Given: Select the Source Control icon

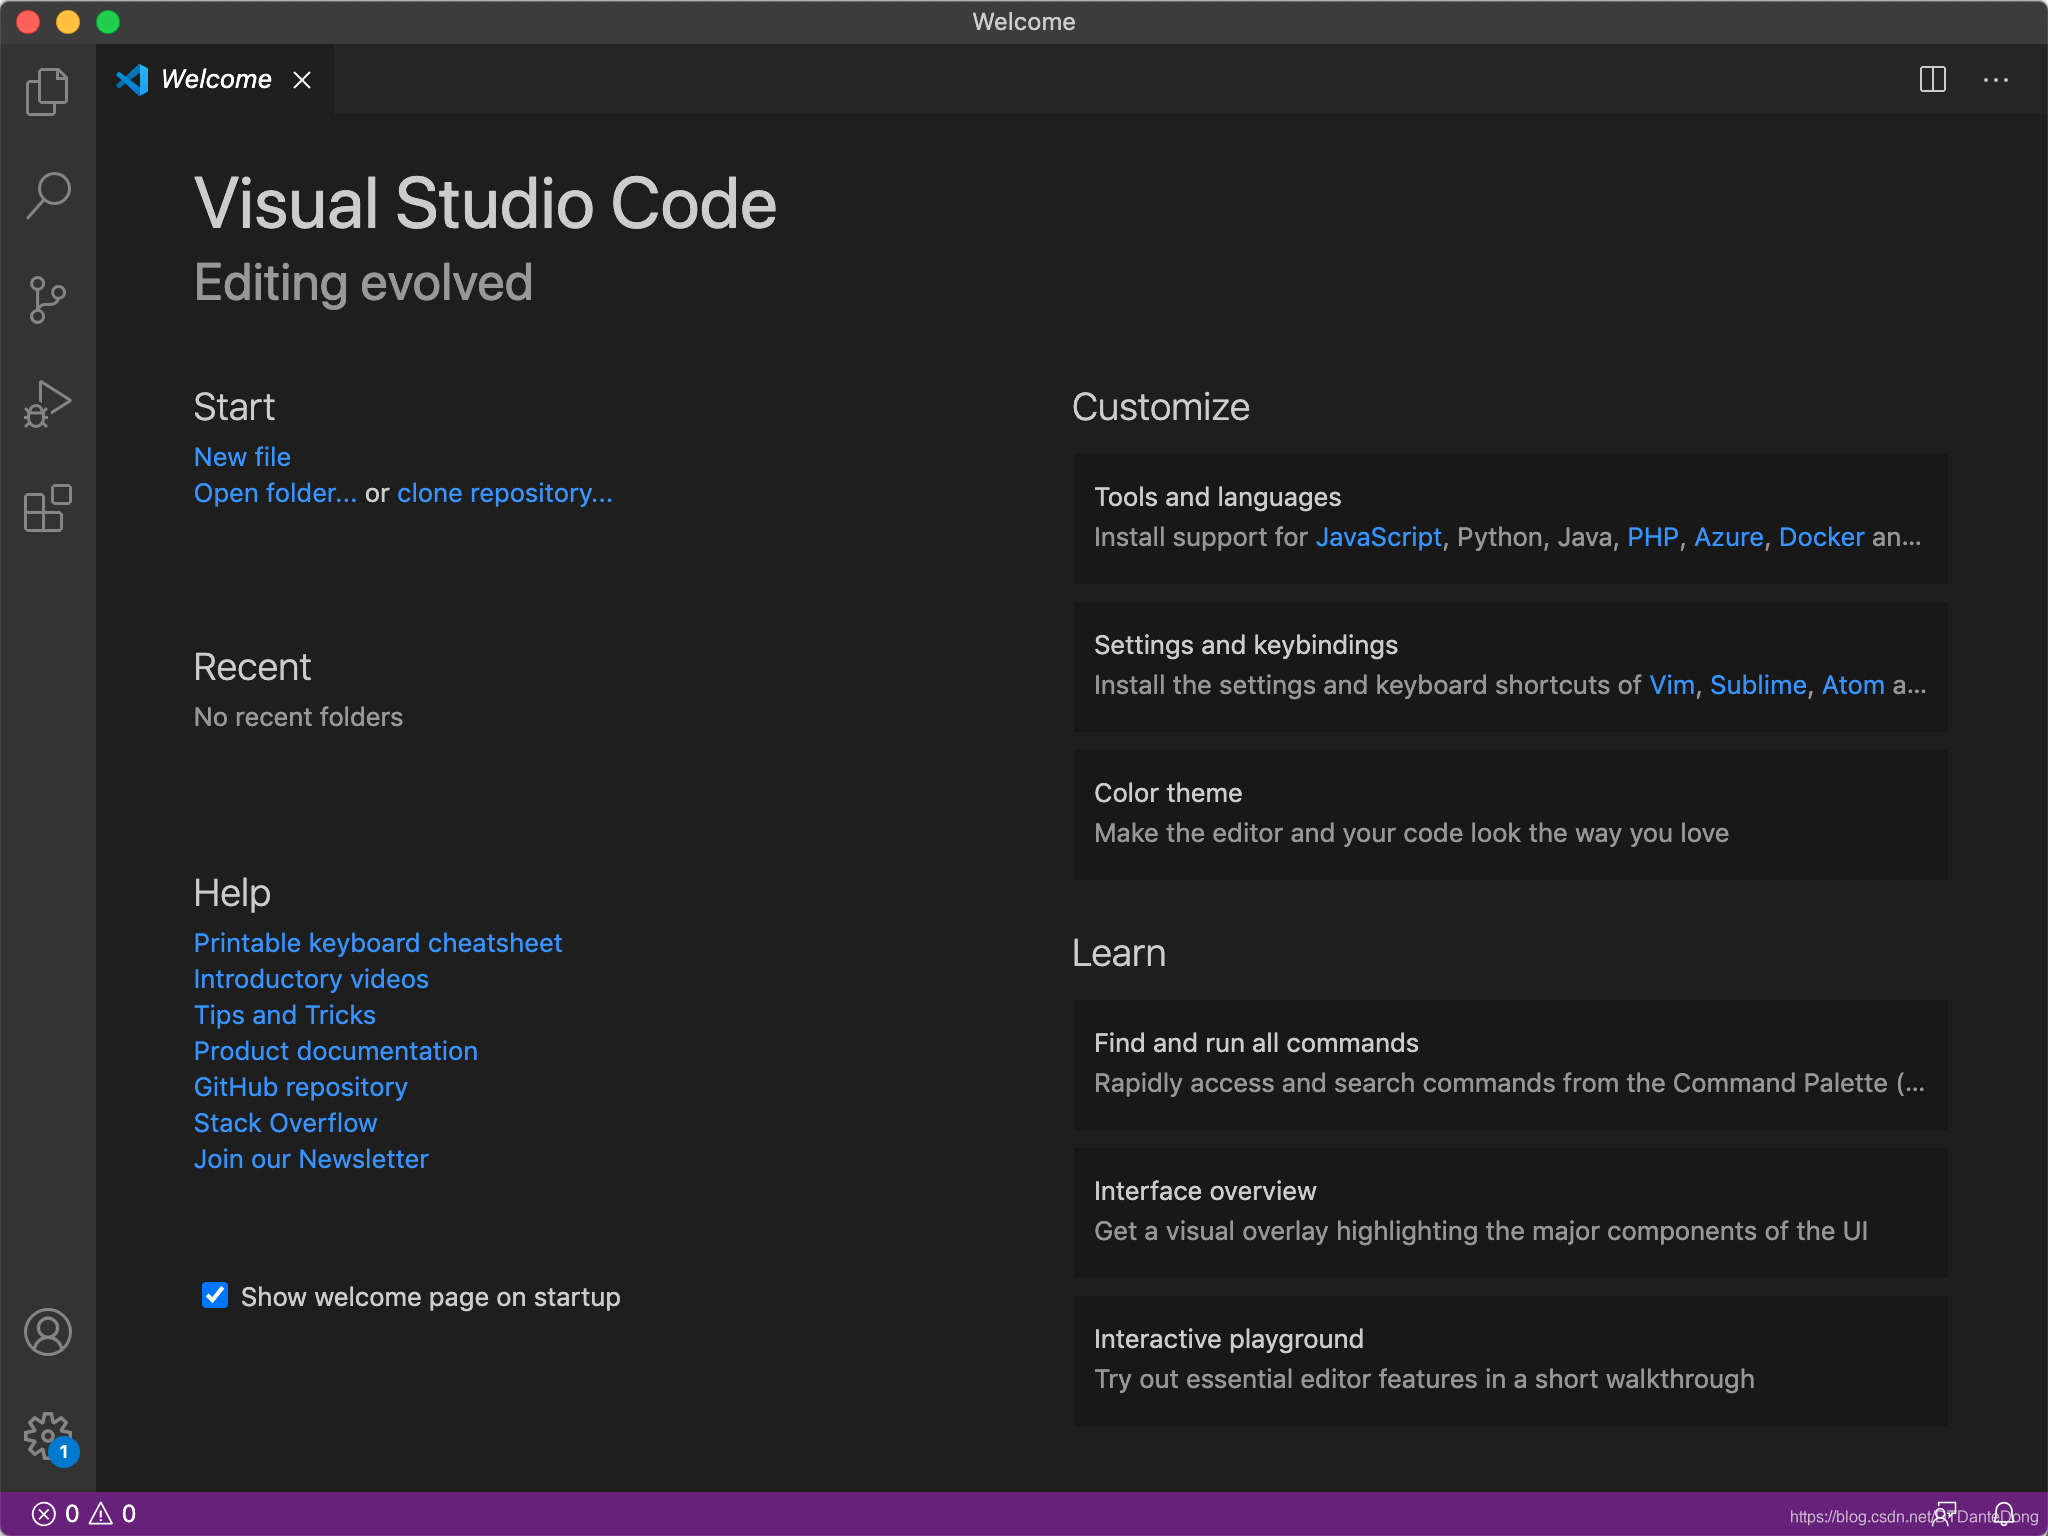Looking at the screenshot, I should [x=47, y=298].
